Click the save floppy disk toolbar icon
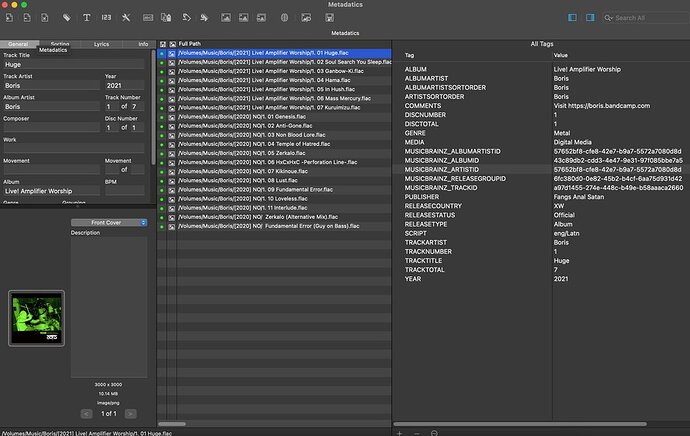690x436 pixels. coord(329,18)
